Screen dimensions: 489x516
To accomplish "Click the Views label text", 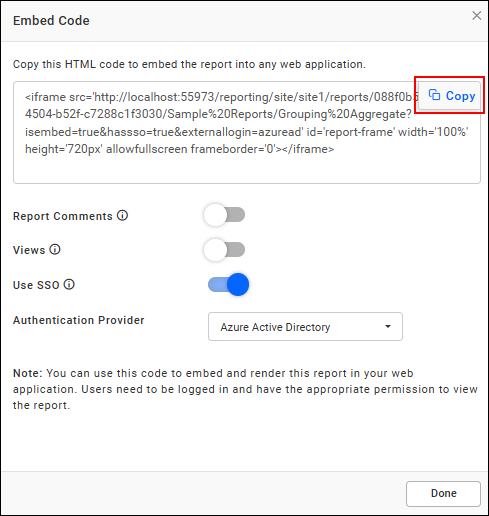I will click(29, 250).
